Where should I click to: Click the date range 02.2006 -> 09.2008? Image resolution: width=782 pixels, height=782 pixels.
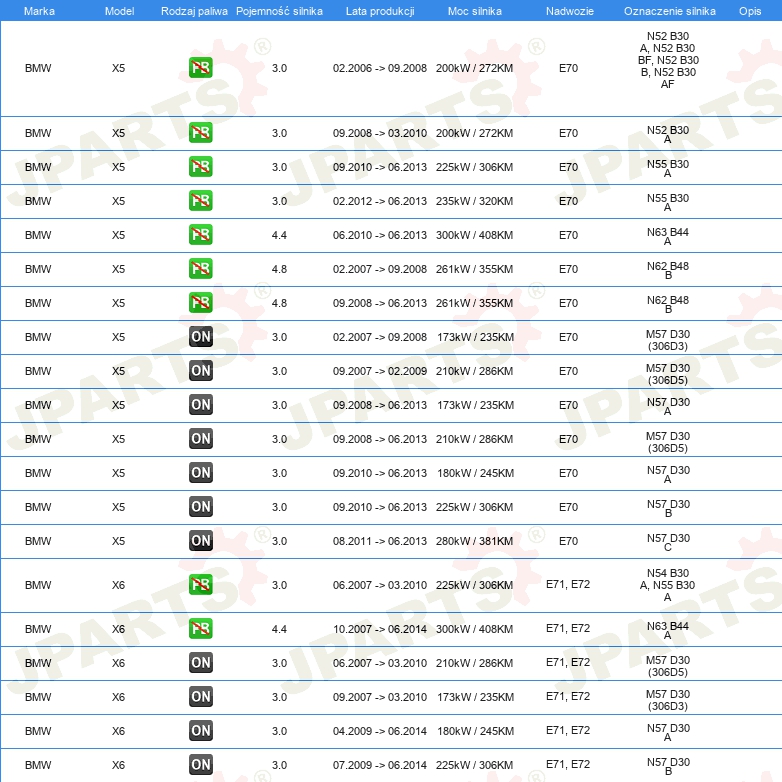pyautogui.click(x=380, y=68)
